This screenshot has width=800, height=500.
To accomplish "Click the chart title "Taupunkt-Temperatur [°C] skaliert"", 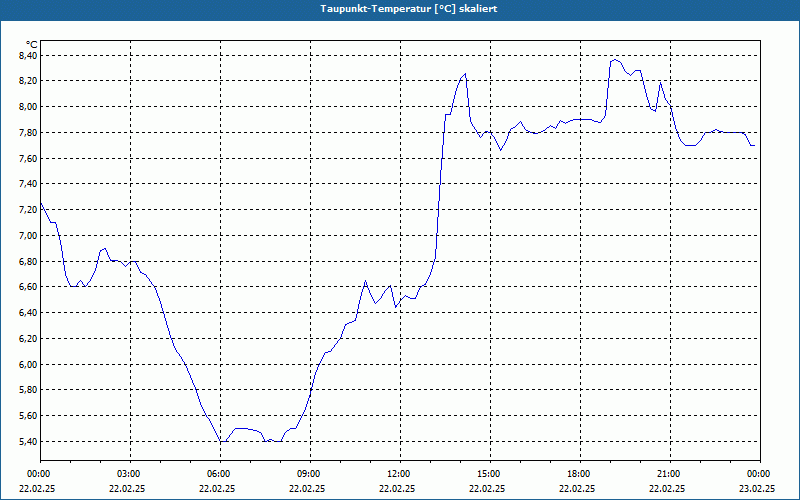I will (x=409, y=9).
